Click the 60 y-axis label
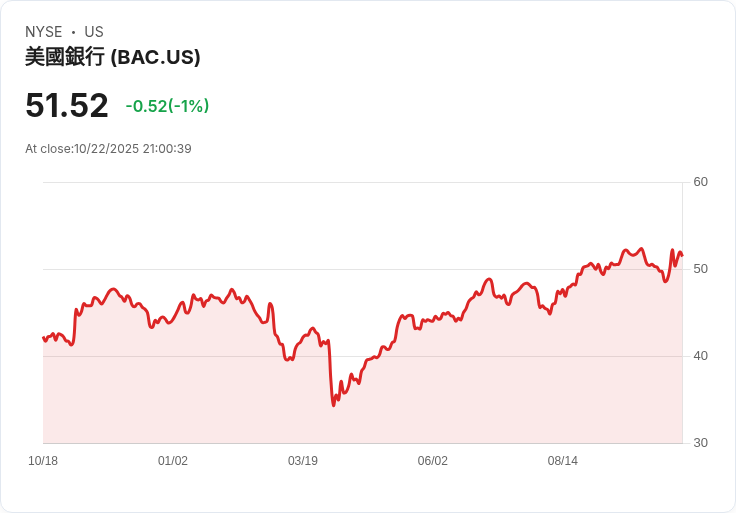Image resolution: width=736 pixels, height=513 pixels. [x=700, y=182]
